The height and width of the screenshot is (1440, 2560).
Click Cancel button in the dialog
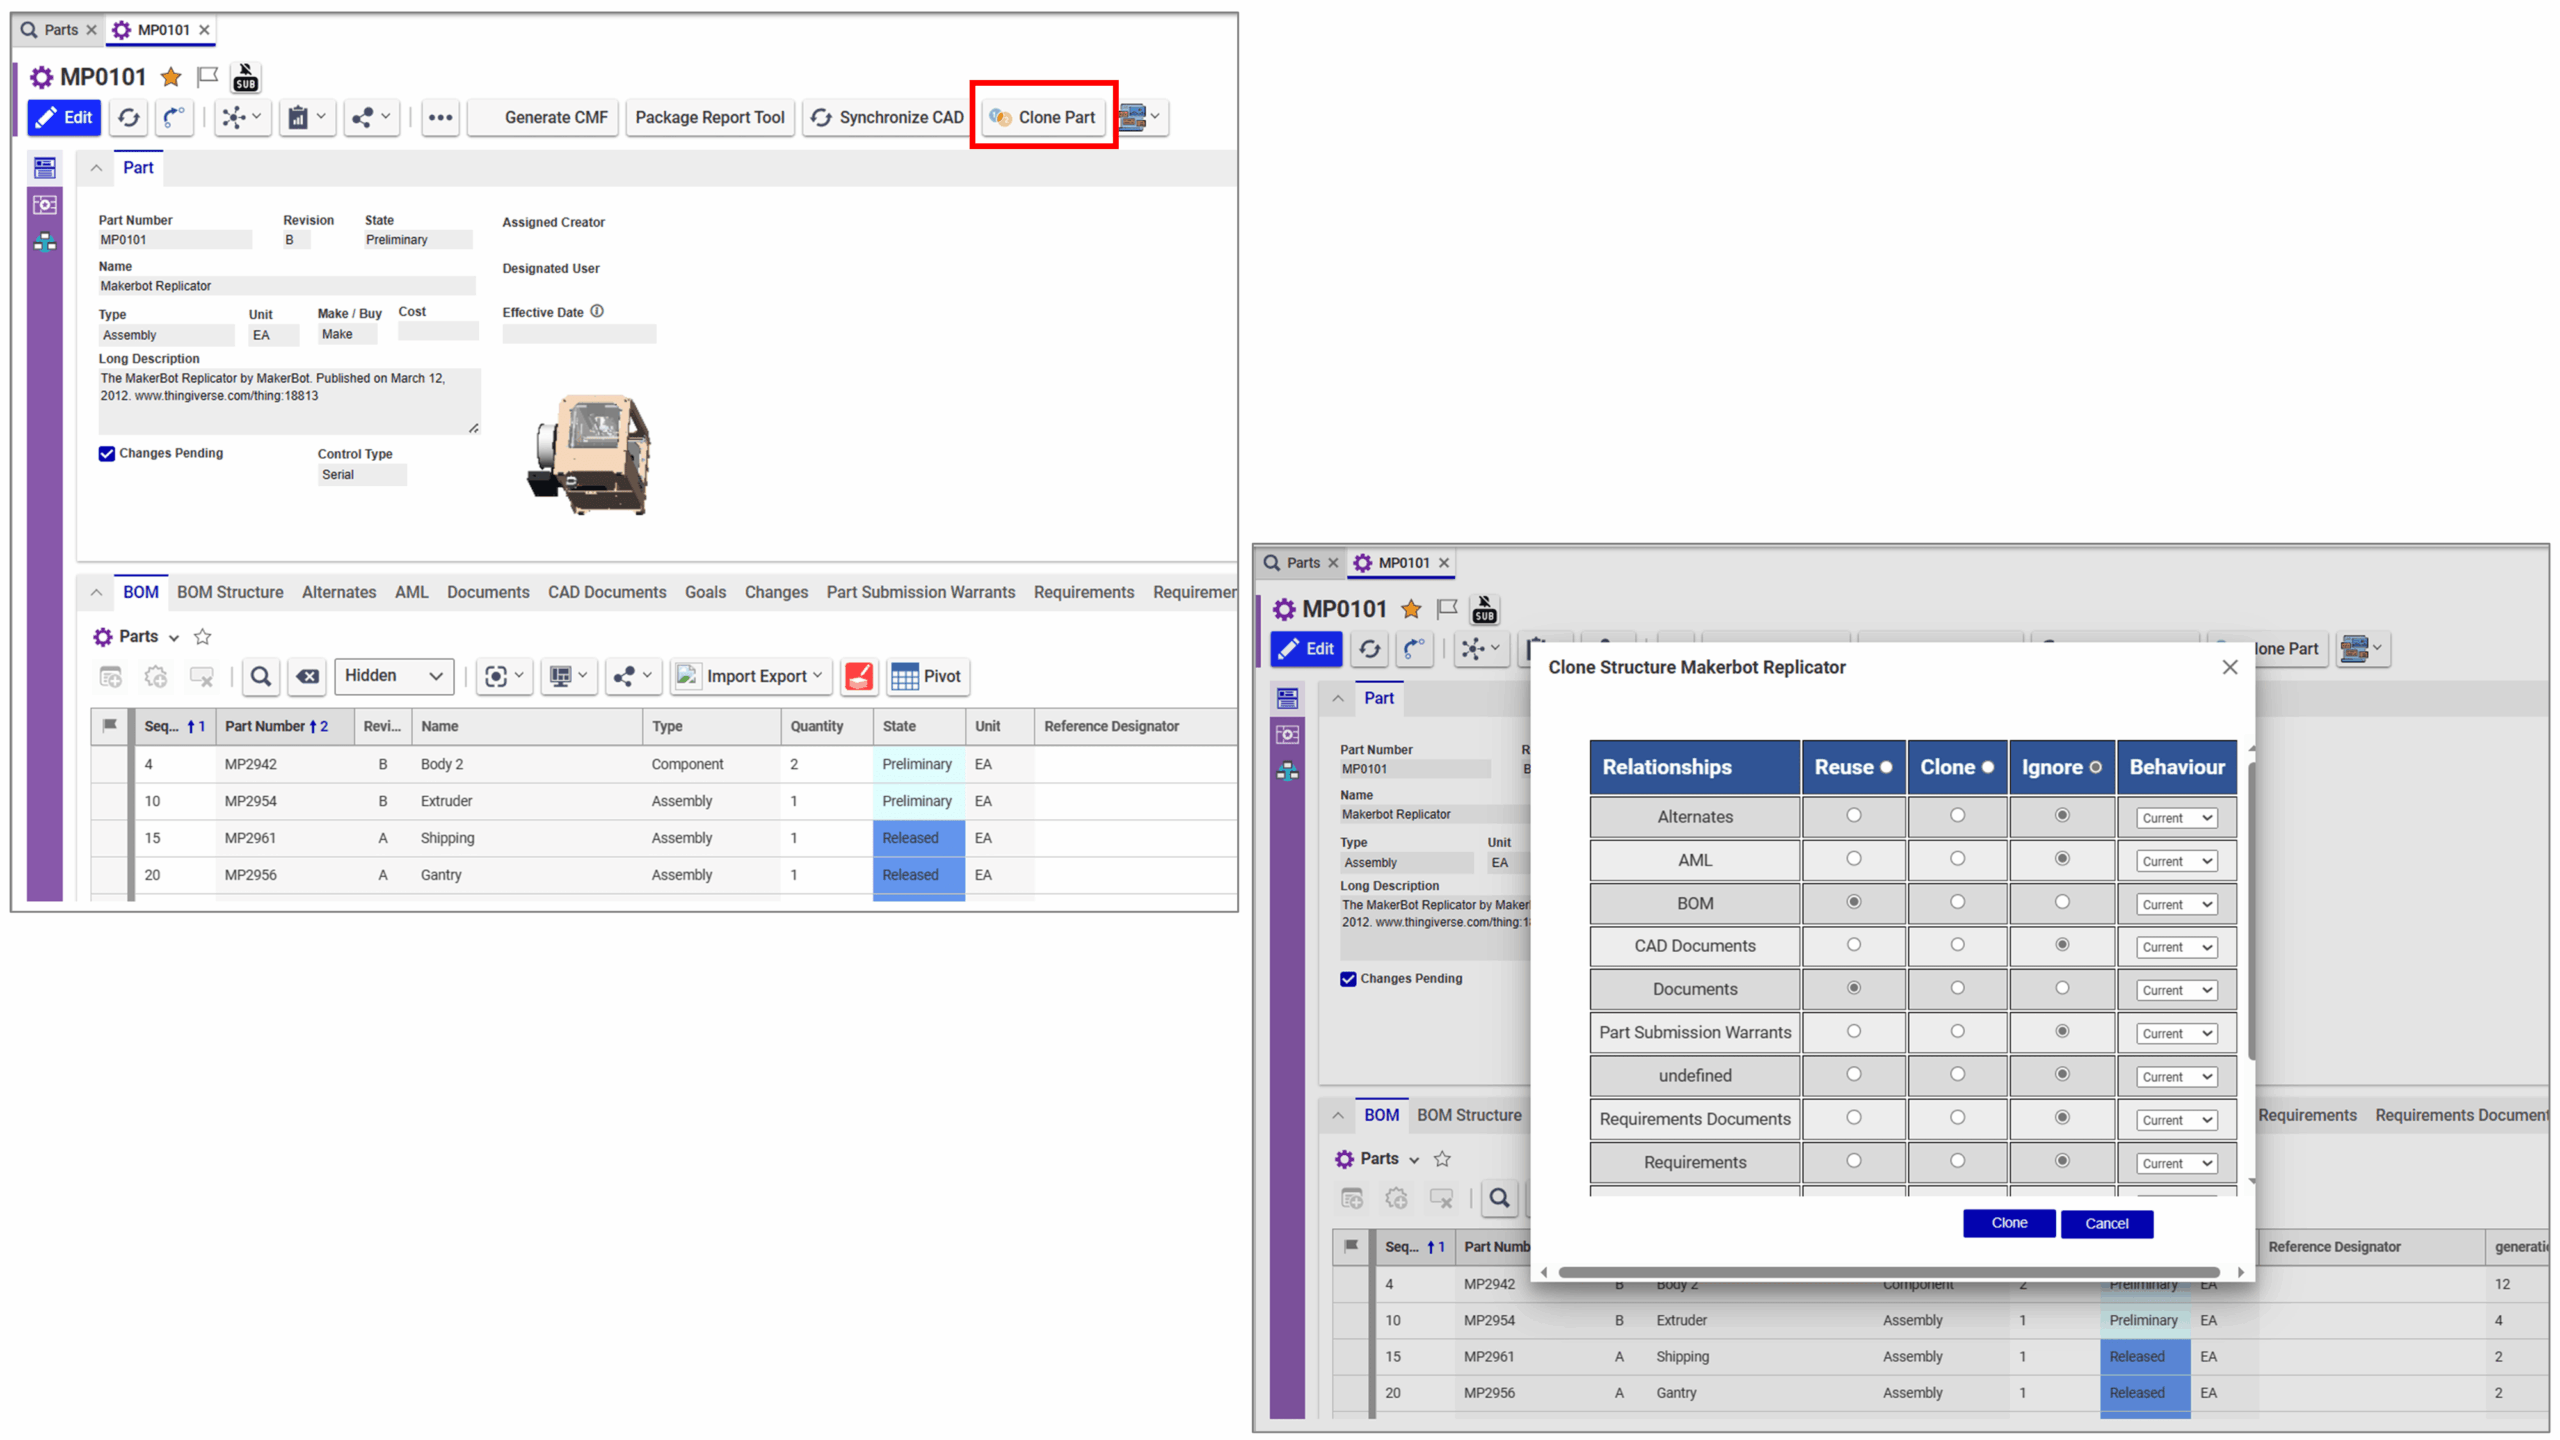click(x=2106, y=1224)
